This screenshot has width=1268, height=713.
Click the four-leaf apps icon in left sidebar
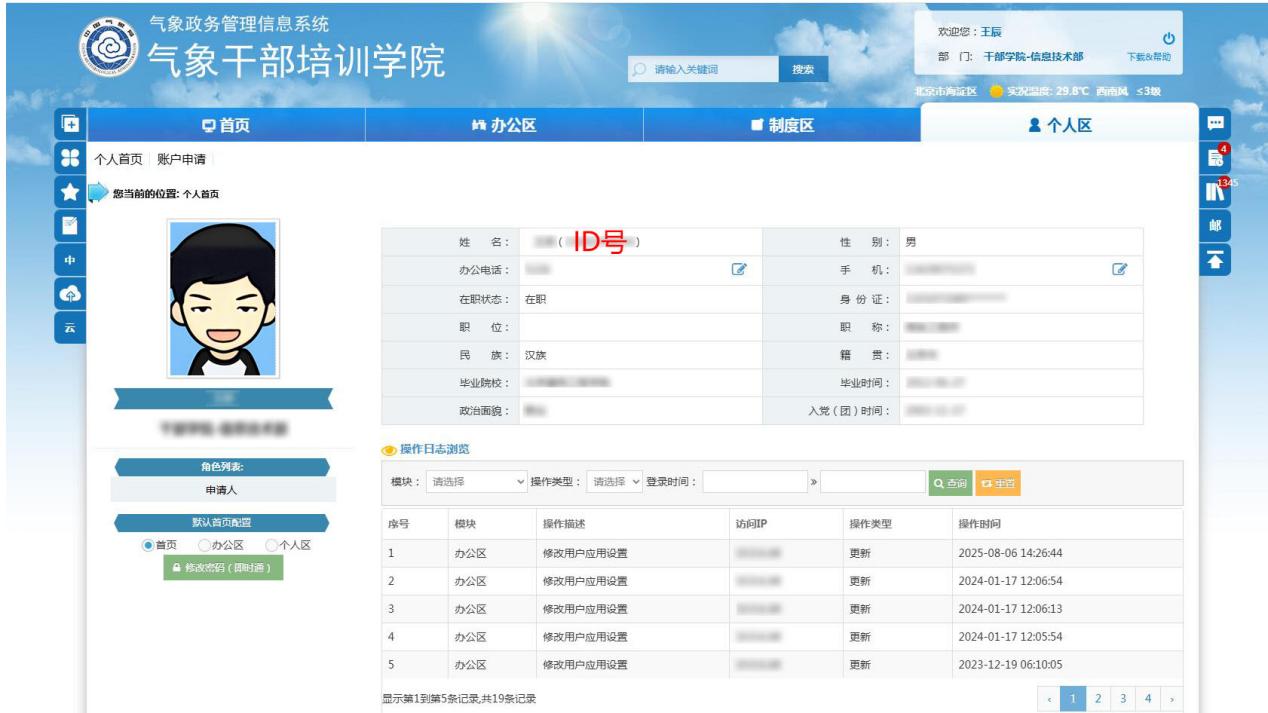(x=70, y=158)
